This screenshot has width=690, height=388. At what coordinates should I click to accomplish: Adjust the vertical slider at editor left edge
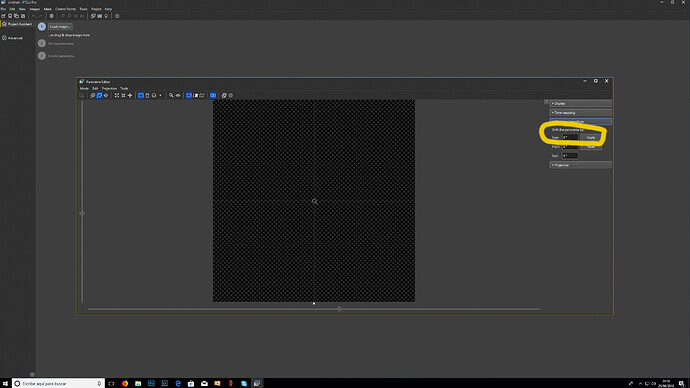[x=82, y=213]
